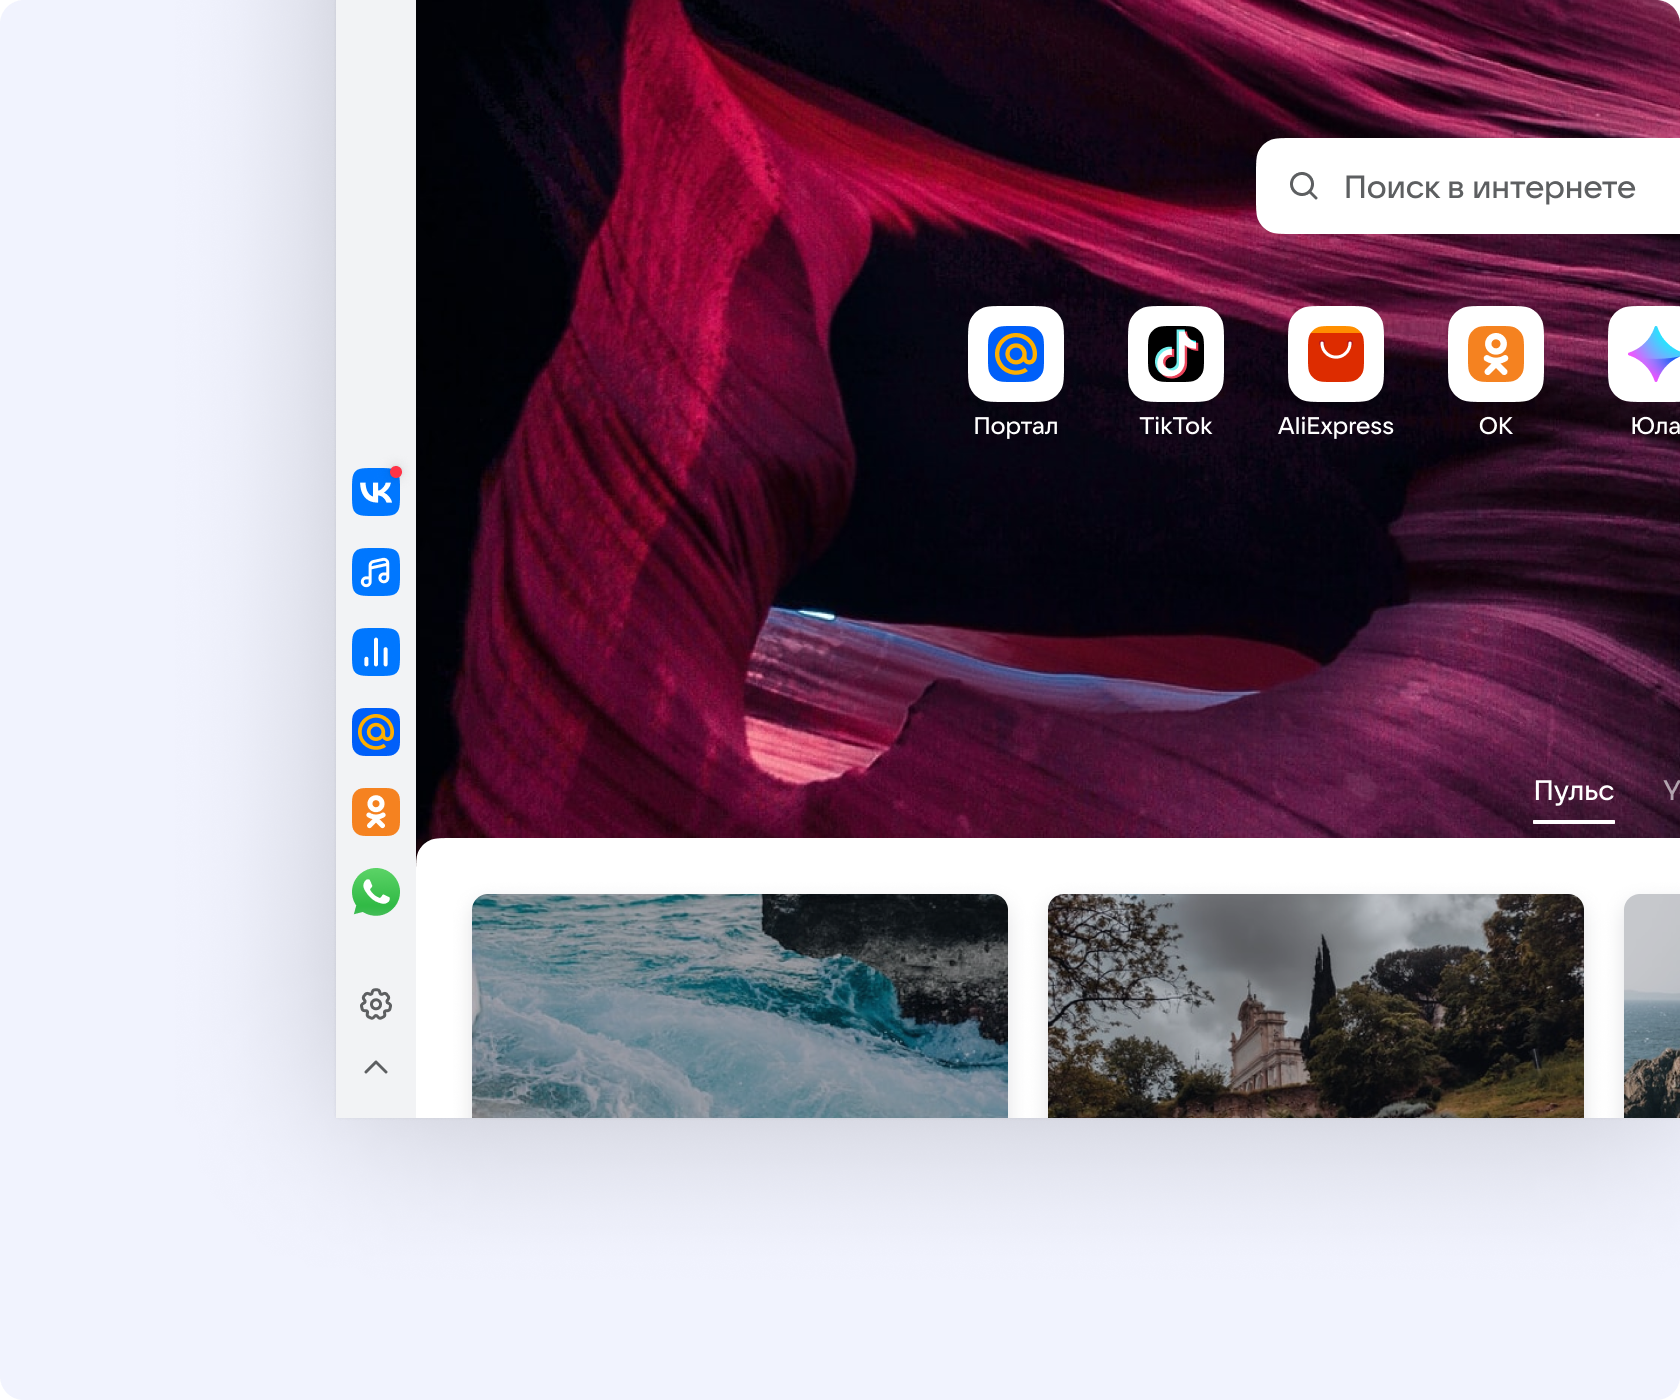Open sidebar settings gear
Viewport: 1680px width, 1400px height.
click(376, 1004)
